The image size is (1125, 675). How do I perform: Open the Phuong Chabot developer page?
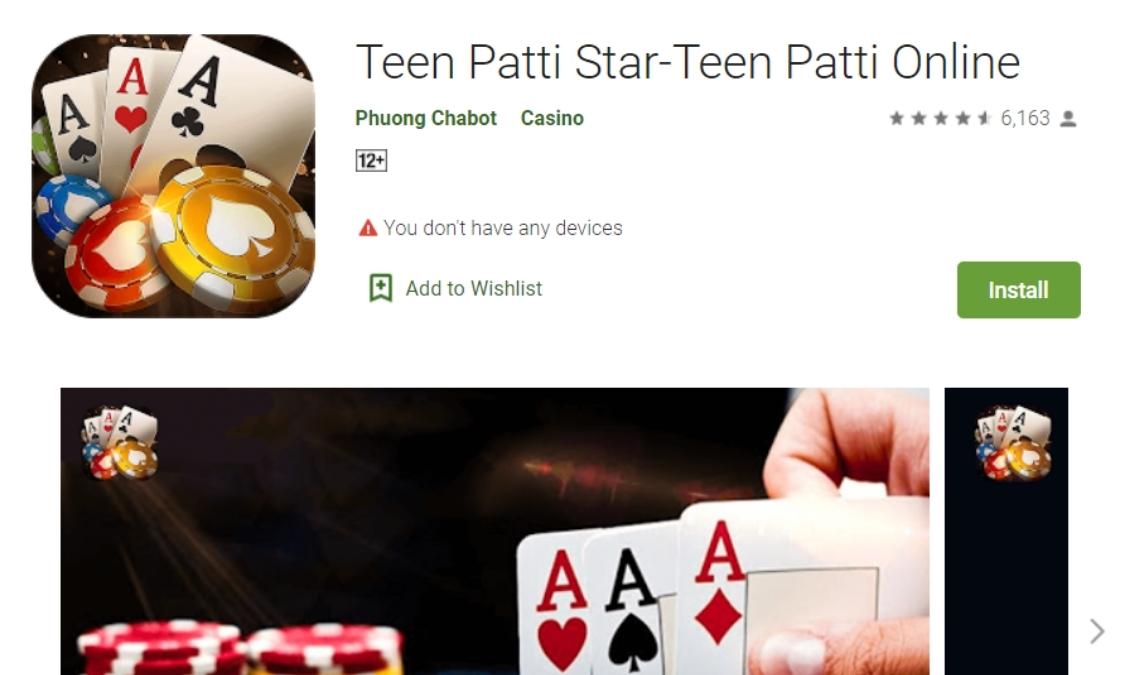[425, 118]
